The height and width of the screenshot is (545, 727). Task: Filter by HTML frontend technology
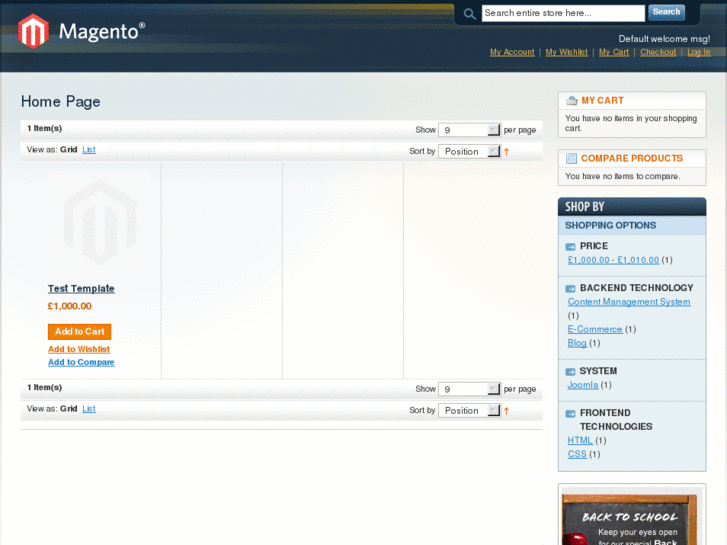pyautogui.click(x=580, y=441)
